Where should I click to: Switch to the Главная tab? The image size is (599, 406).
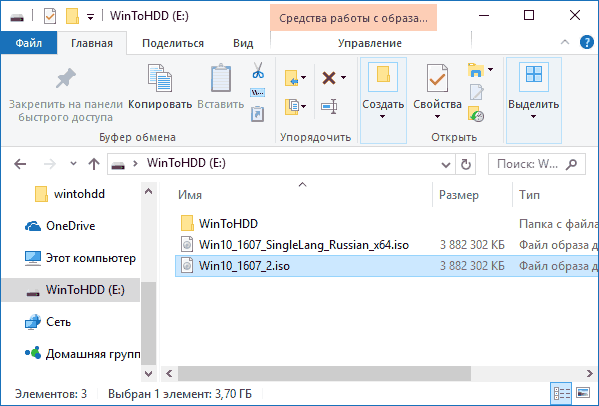point(92,43)
